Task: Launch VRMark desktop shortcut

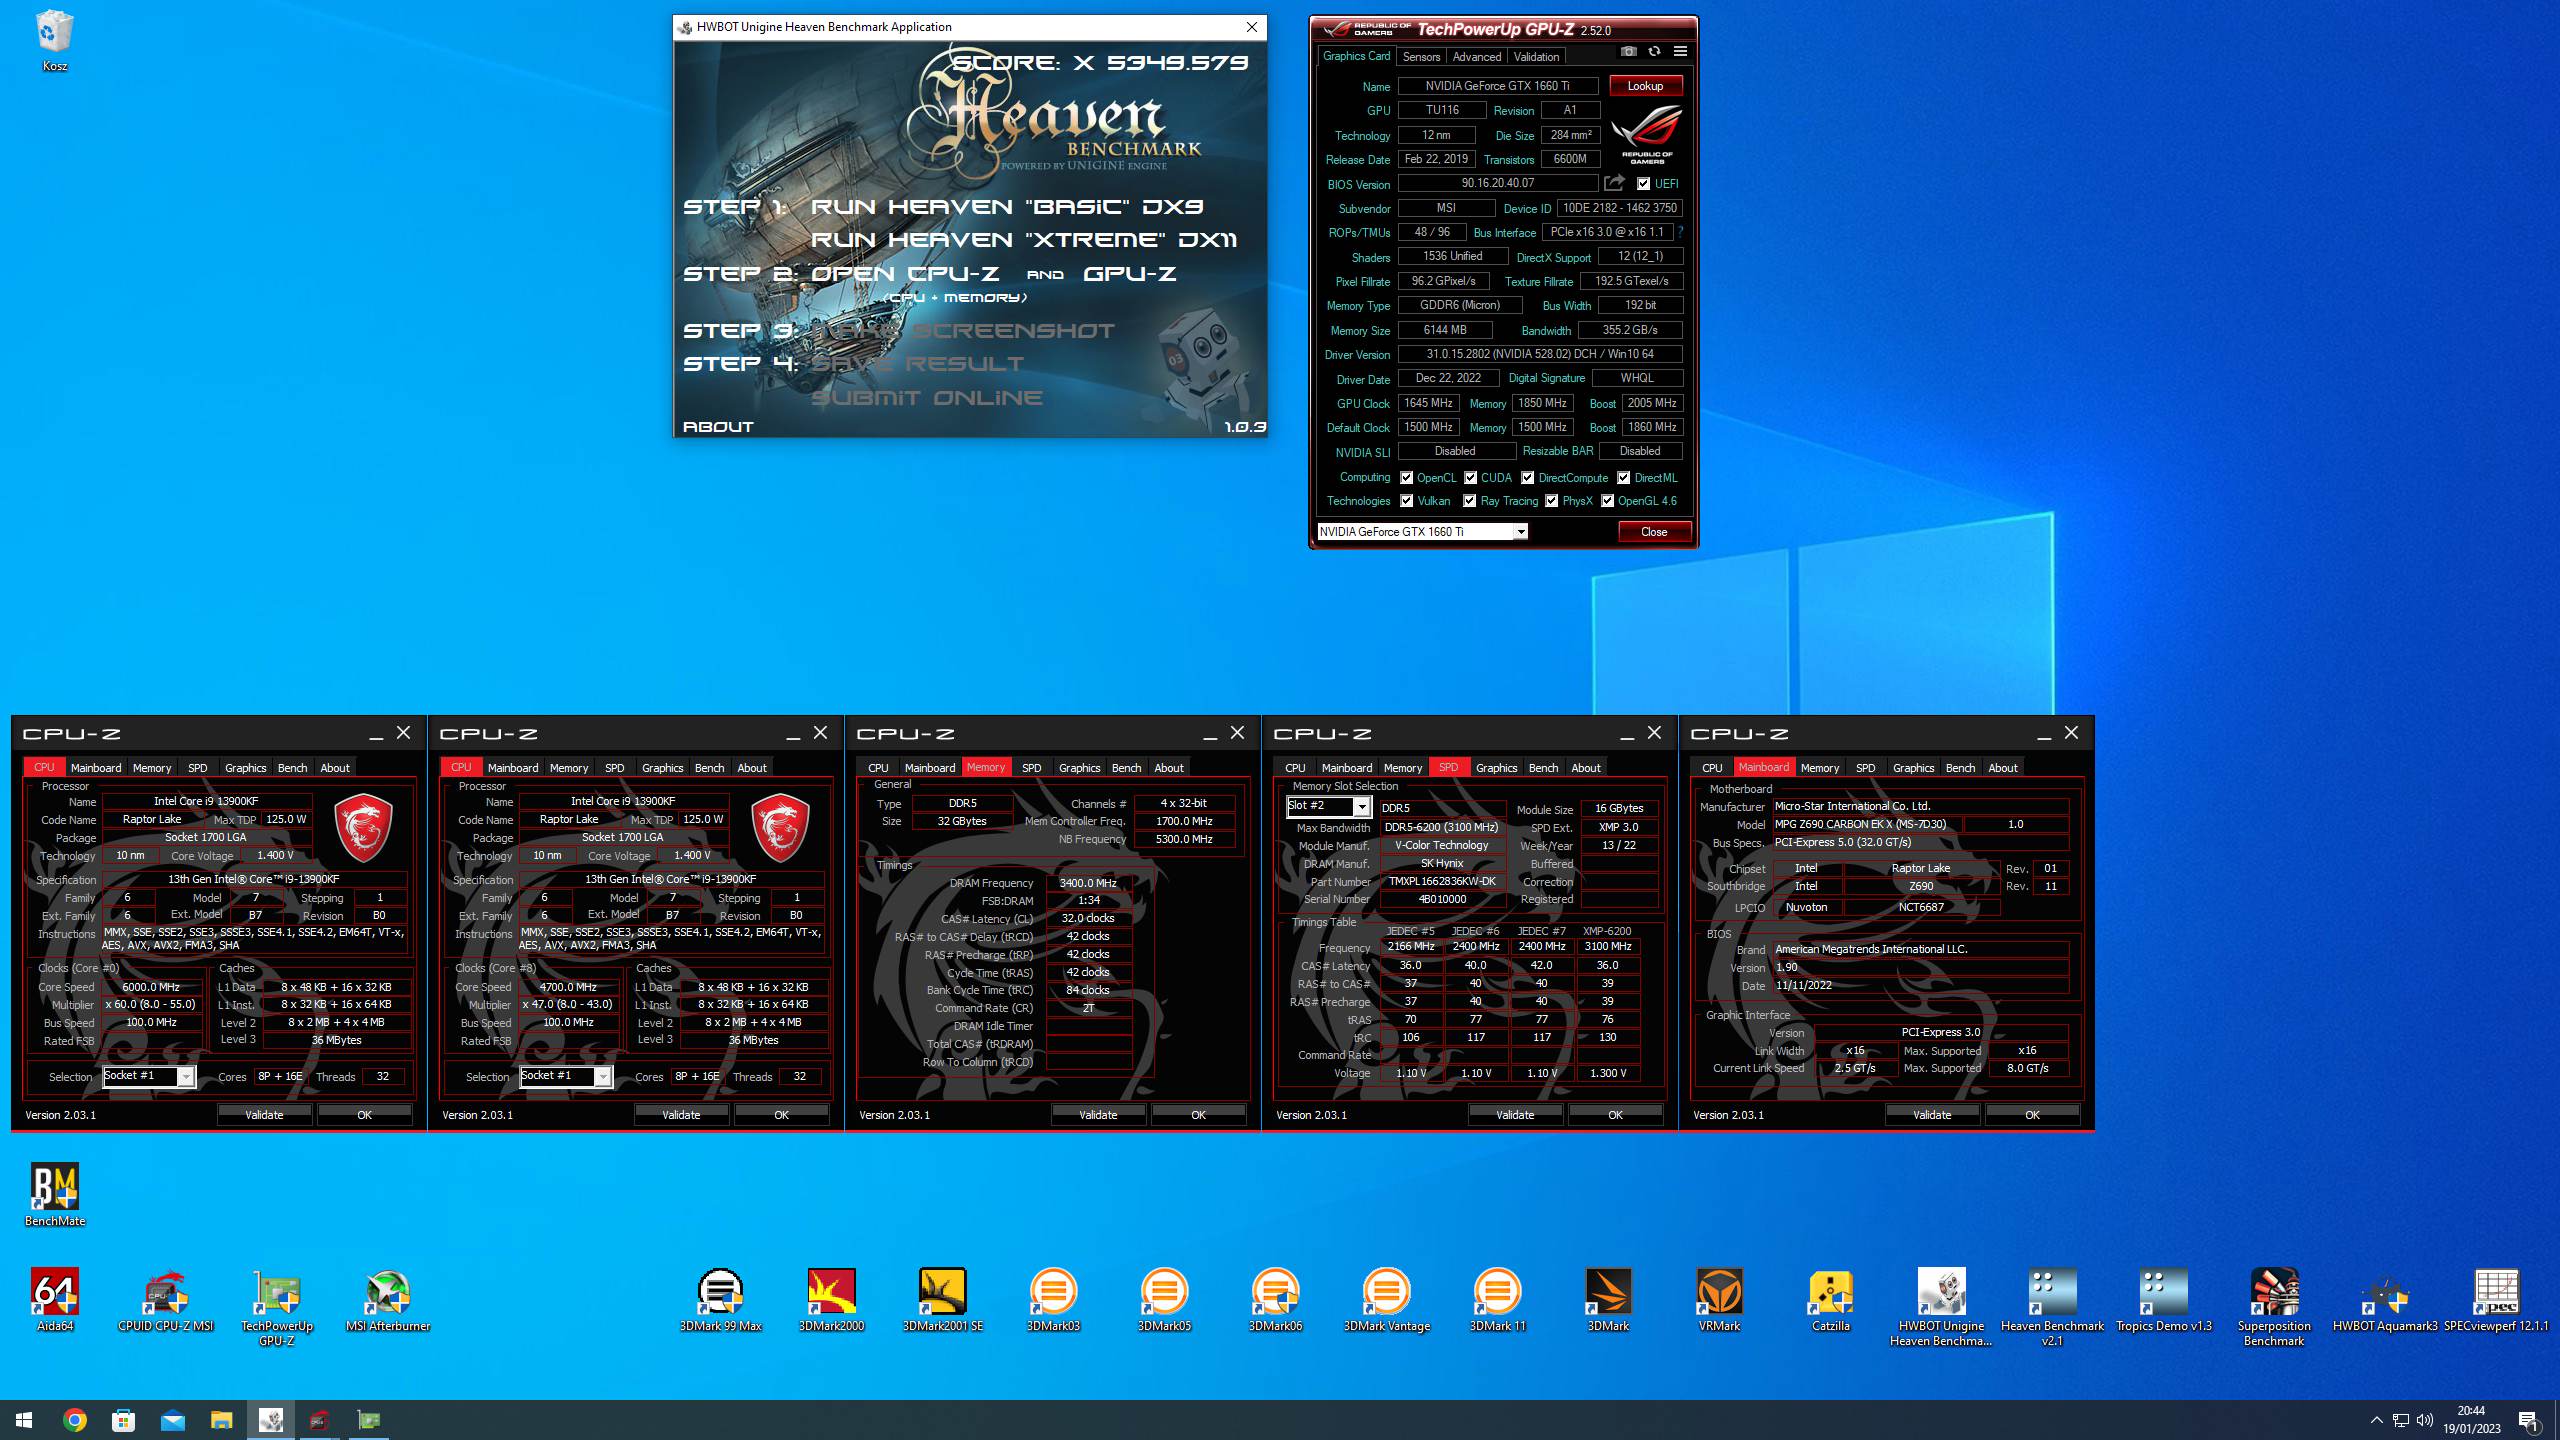Action: (x=1719, y=1300)
